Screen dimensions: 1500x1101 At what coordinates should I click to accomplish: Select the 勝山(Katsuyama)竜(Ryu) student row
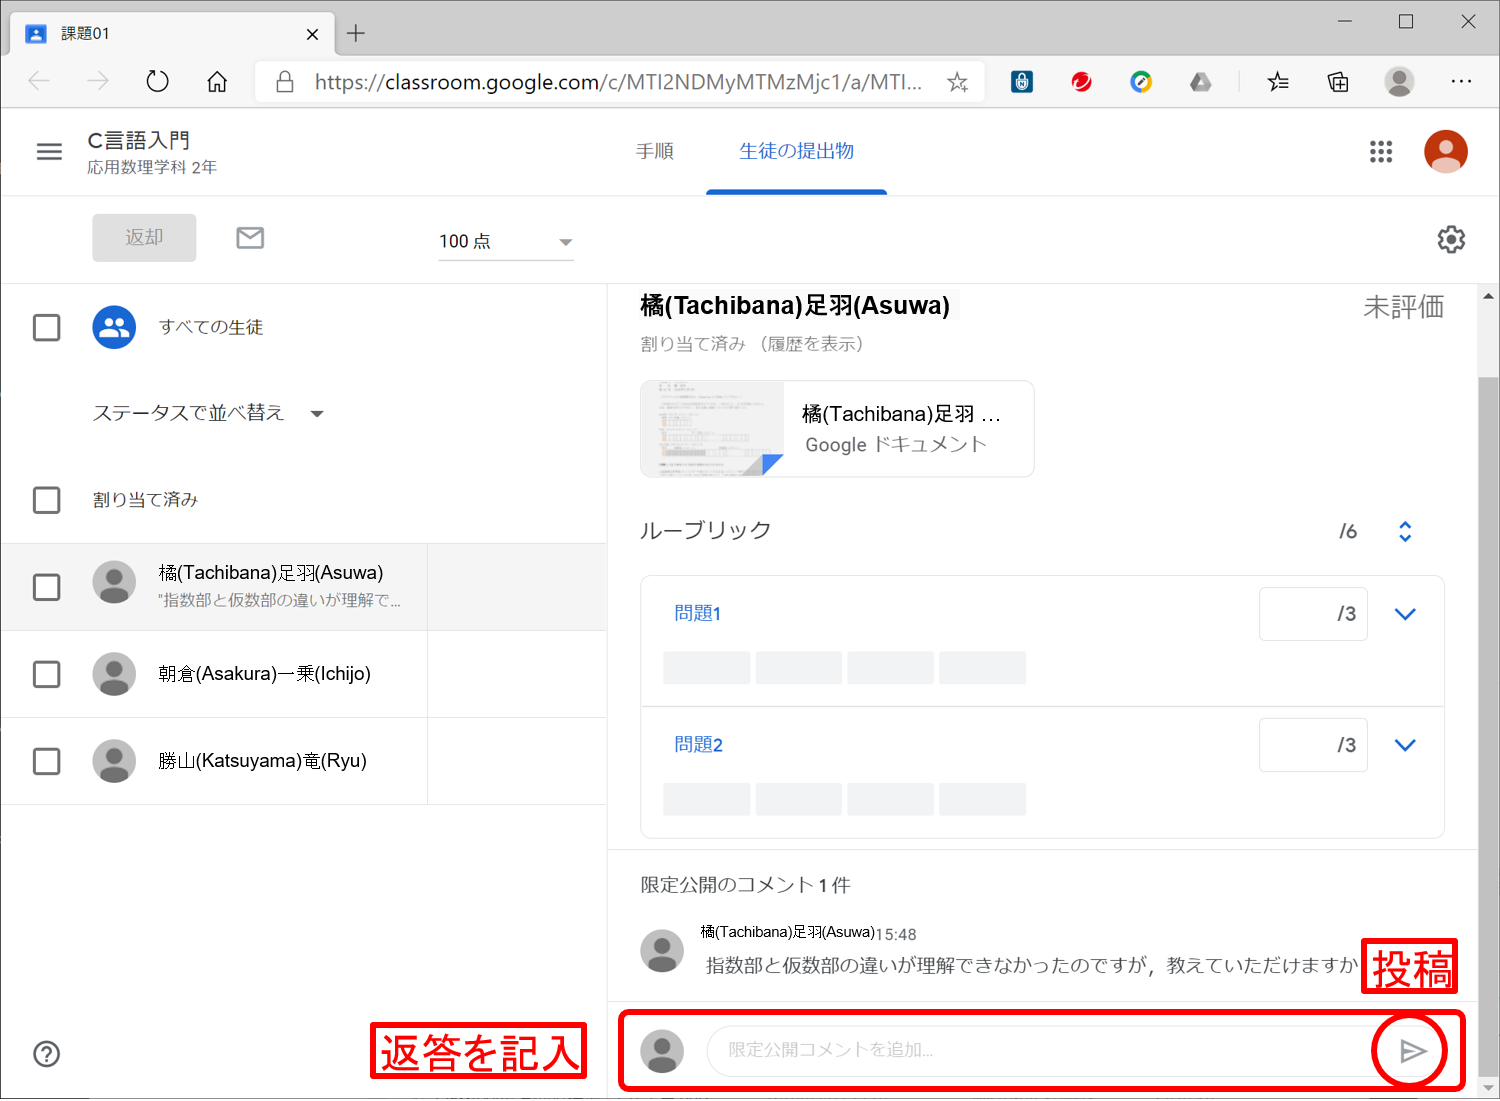point(304,761)
